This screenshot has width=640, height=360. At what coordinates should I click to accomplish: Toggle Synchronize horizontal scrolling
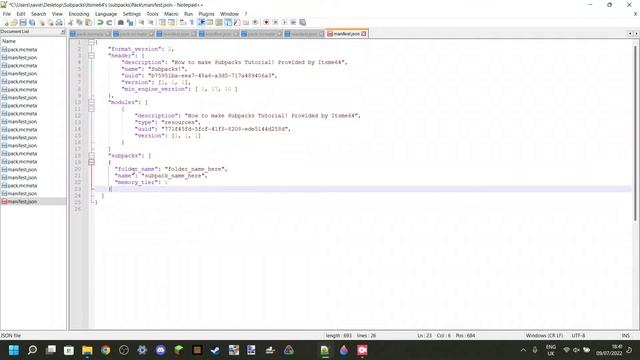point(171,22)
